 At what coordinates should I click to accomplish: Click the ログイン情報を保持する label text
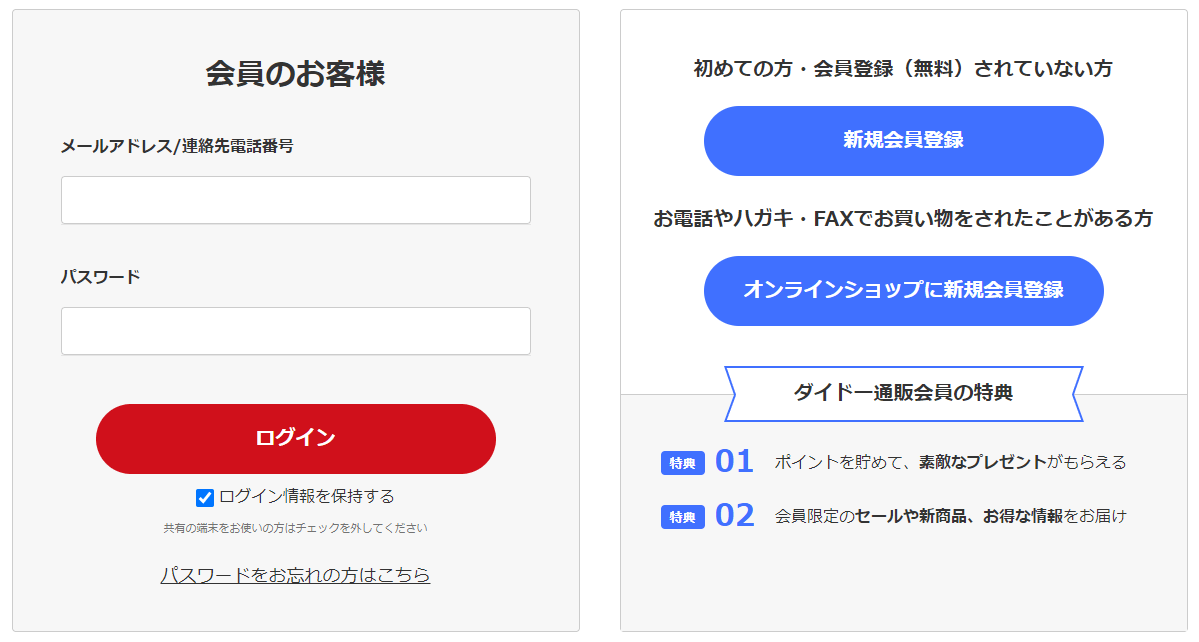307,497
